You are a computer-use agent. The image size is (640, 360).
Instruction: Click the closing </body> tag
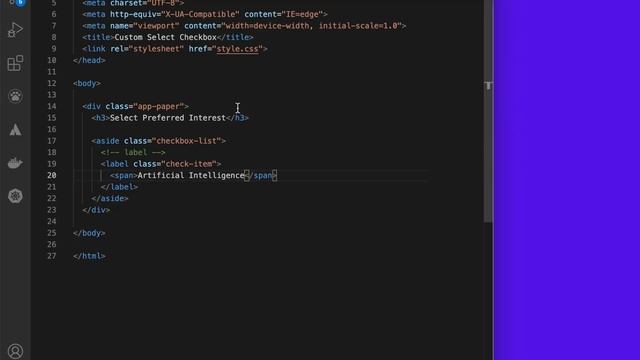(x=89, y=233)
